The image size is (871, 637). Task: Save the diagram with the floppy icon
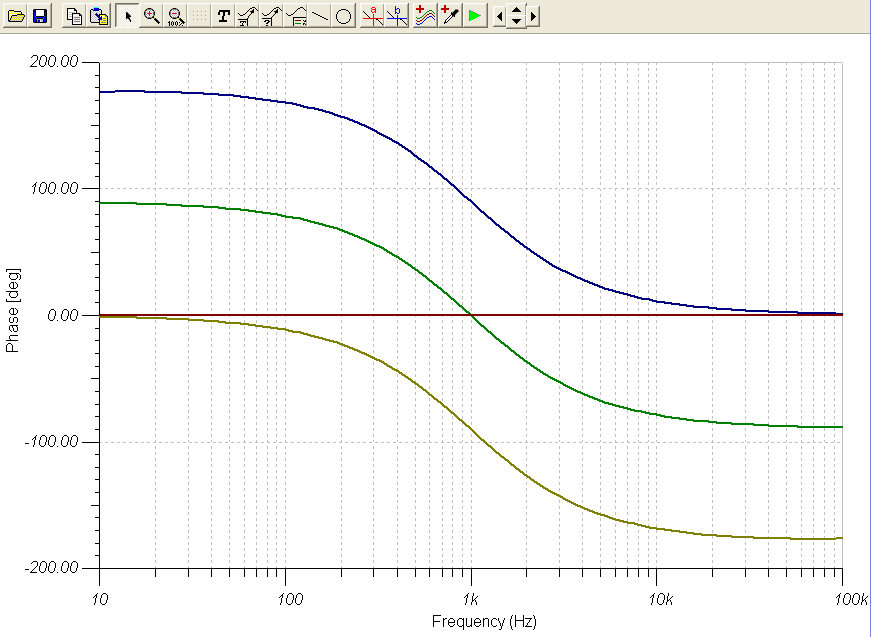point(40,16)
